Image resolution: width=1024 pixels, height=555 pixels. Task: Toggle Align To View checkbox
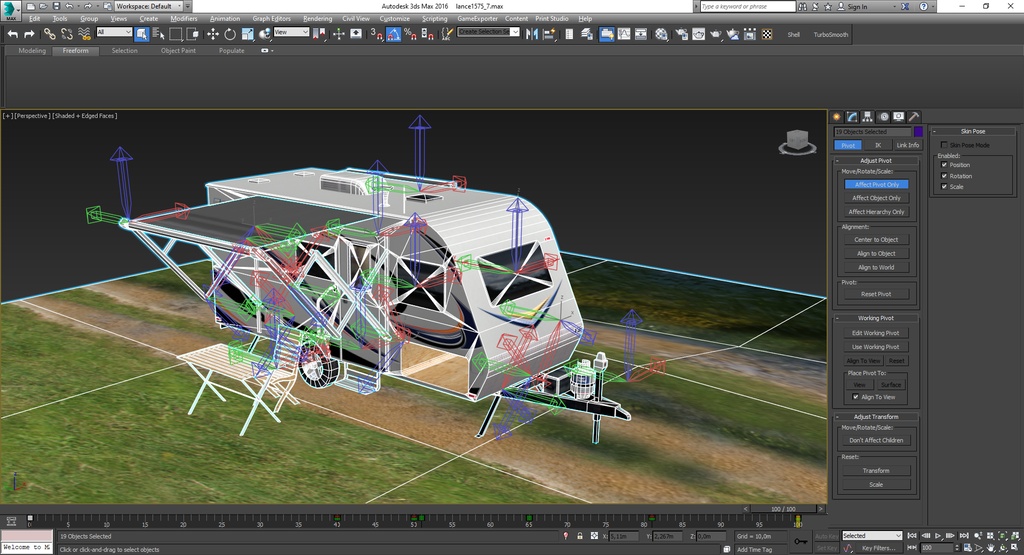point(856,397)
